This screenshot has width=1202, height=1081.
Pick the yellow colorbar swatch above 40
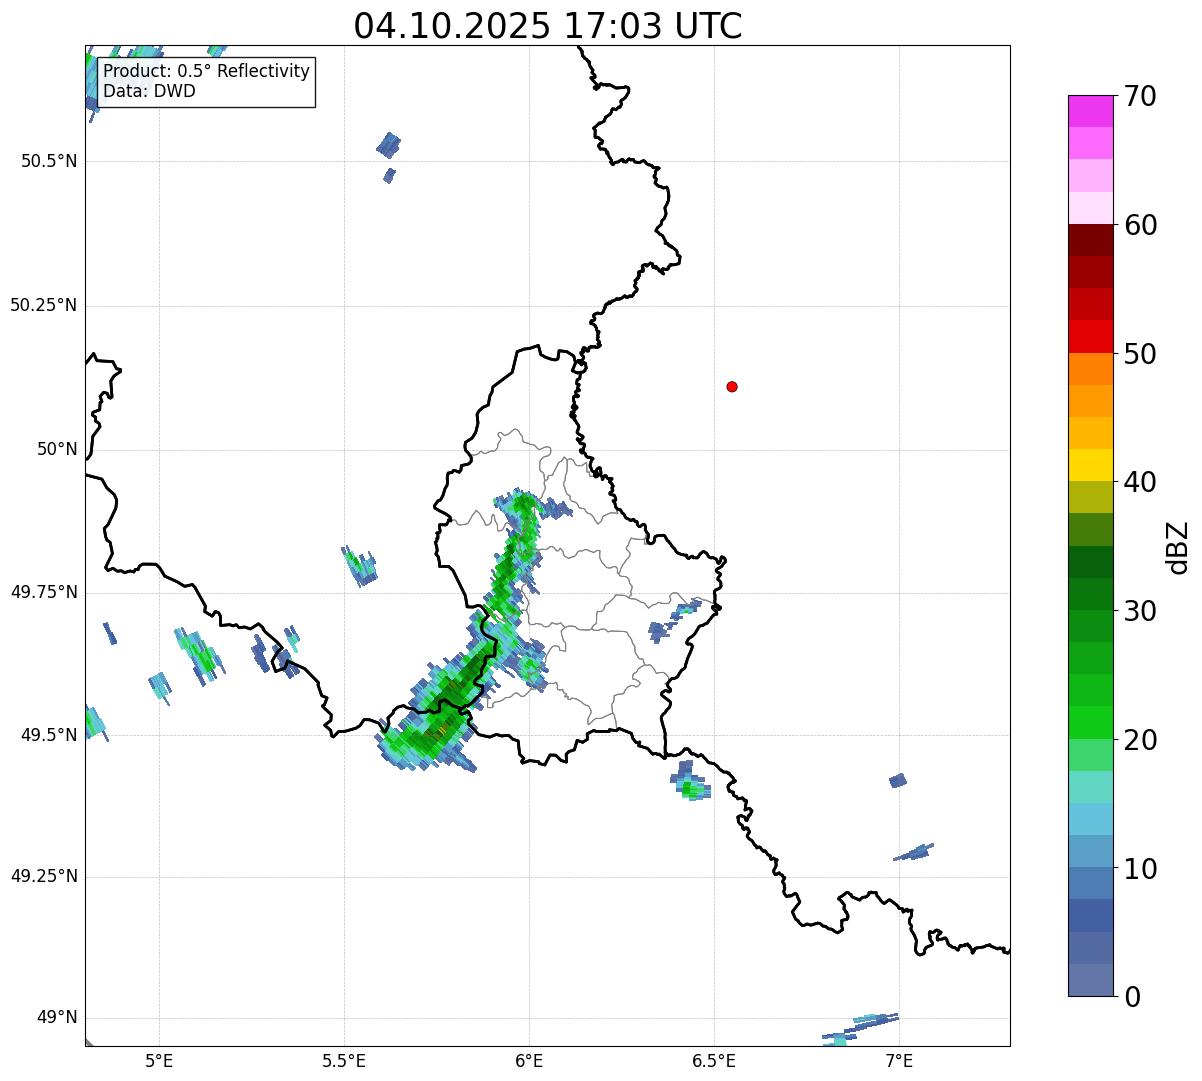1090,465
